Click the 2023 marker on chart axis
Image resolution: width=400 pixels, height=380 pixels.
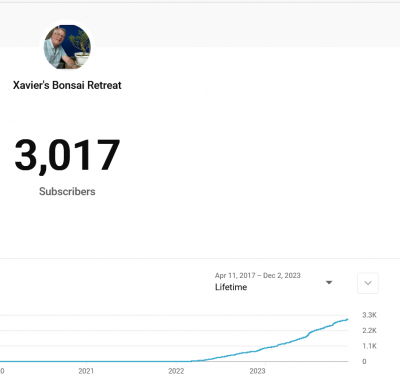pos(257,371)
